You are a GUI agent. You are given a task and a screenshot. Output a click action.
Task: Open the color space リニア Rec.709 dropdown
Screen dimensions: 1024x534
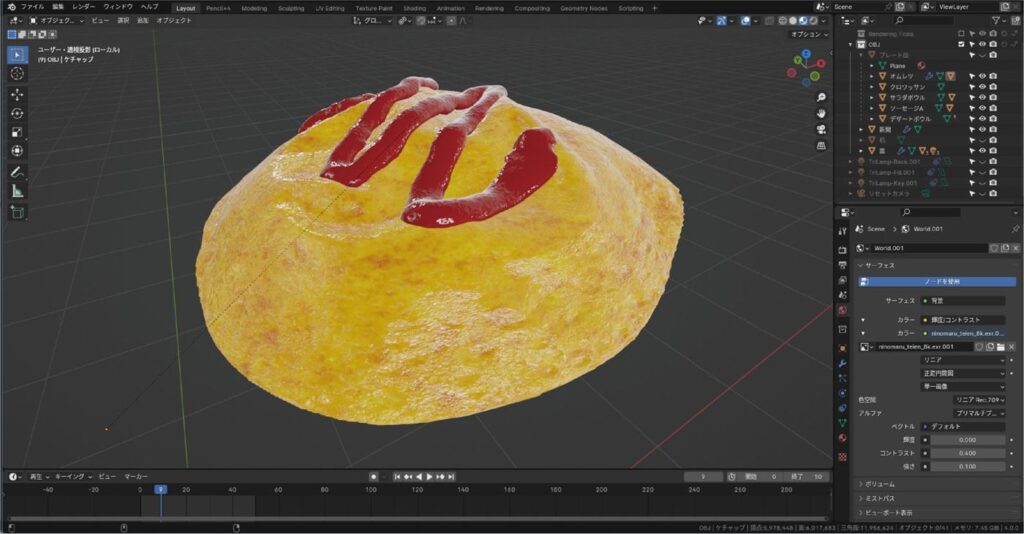[x=980, y=400]
